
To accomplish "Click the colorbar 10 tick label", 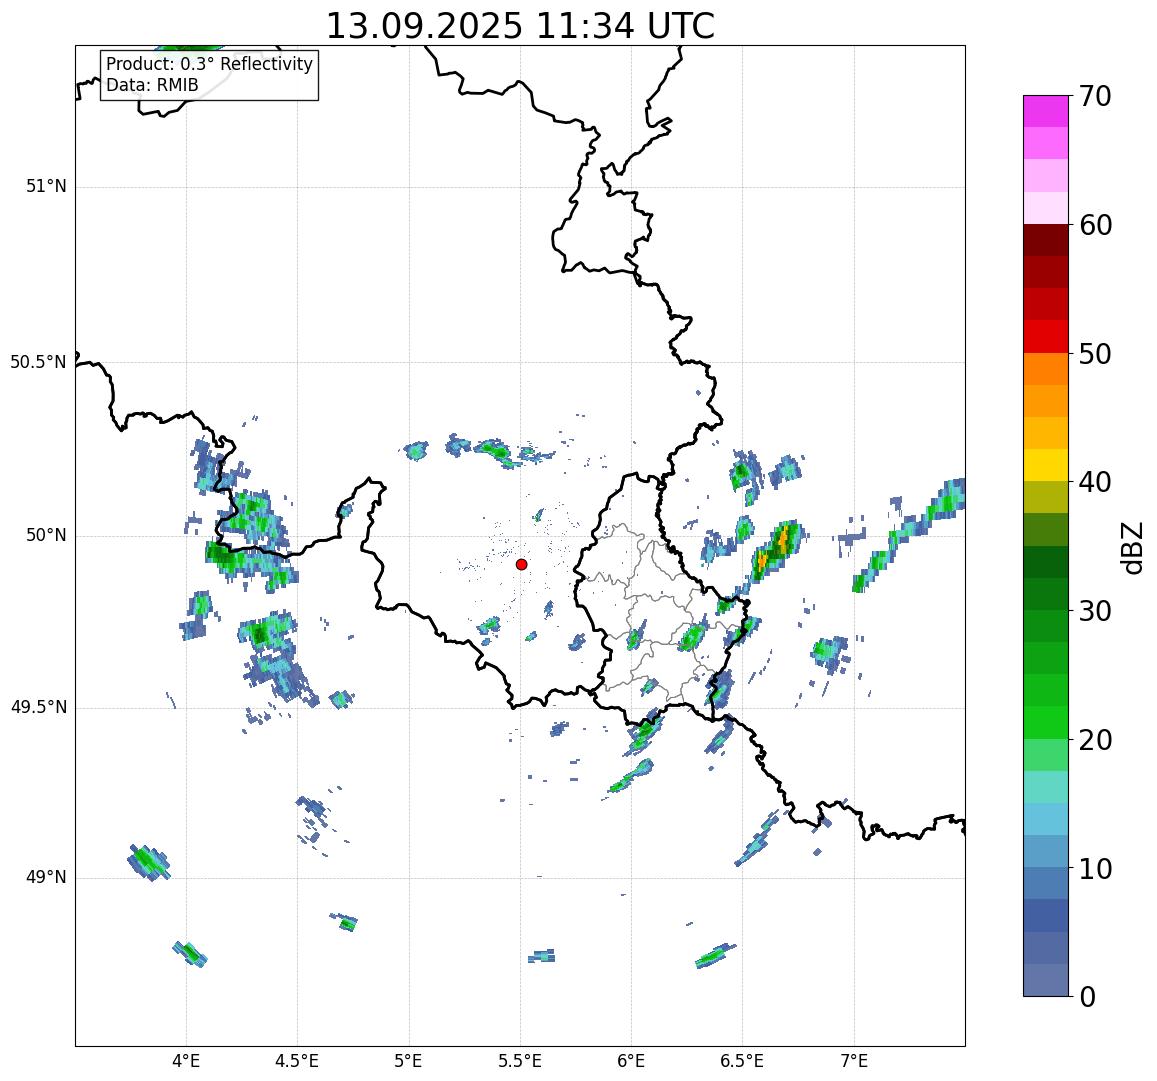I will coord(1095,868).
